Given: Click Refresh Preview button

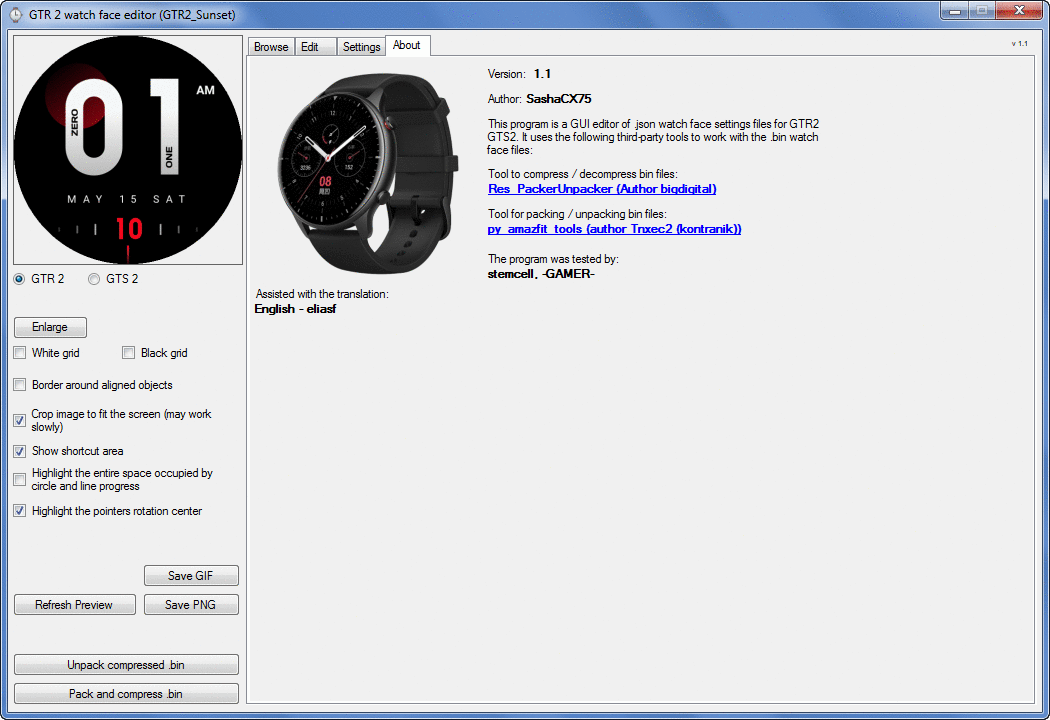Looking at the screenshot, I should 74,605.
